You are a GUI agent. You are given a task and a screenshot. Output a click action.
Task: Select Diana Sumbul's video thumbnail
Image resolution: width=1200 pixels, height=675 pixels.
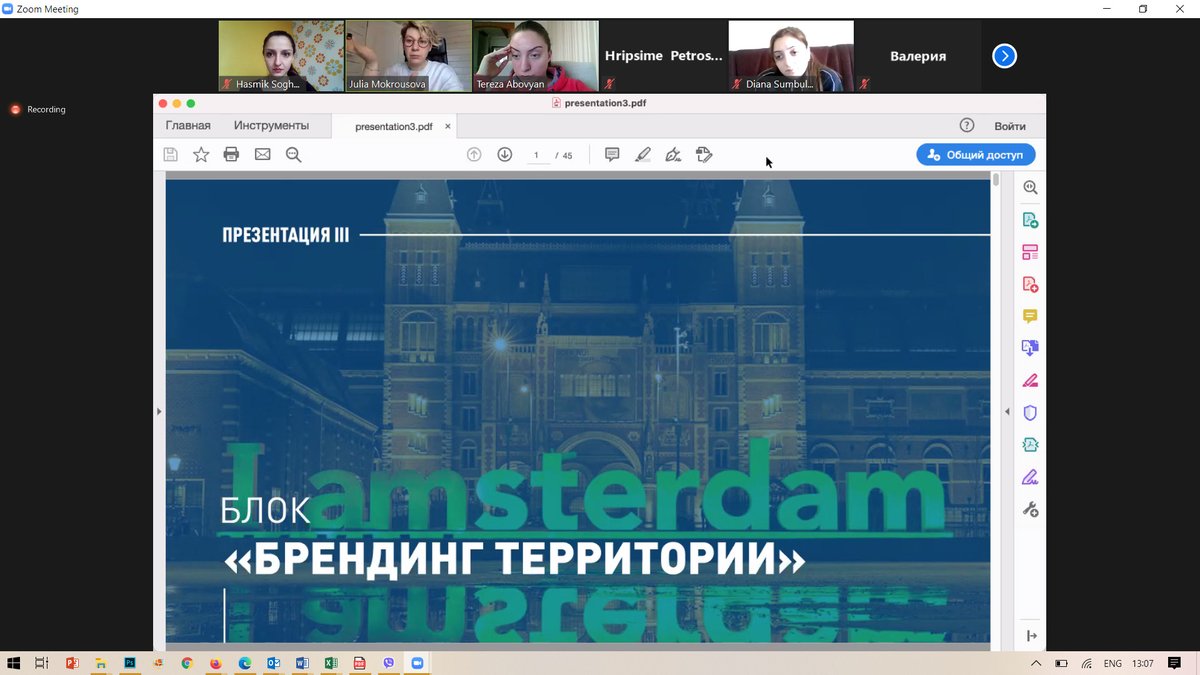[791, 56]
